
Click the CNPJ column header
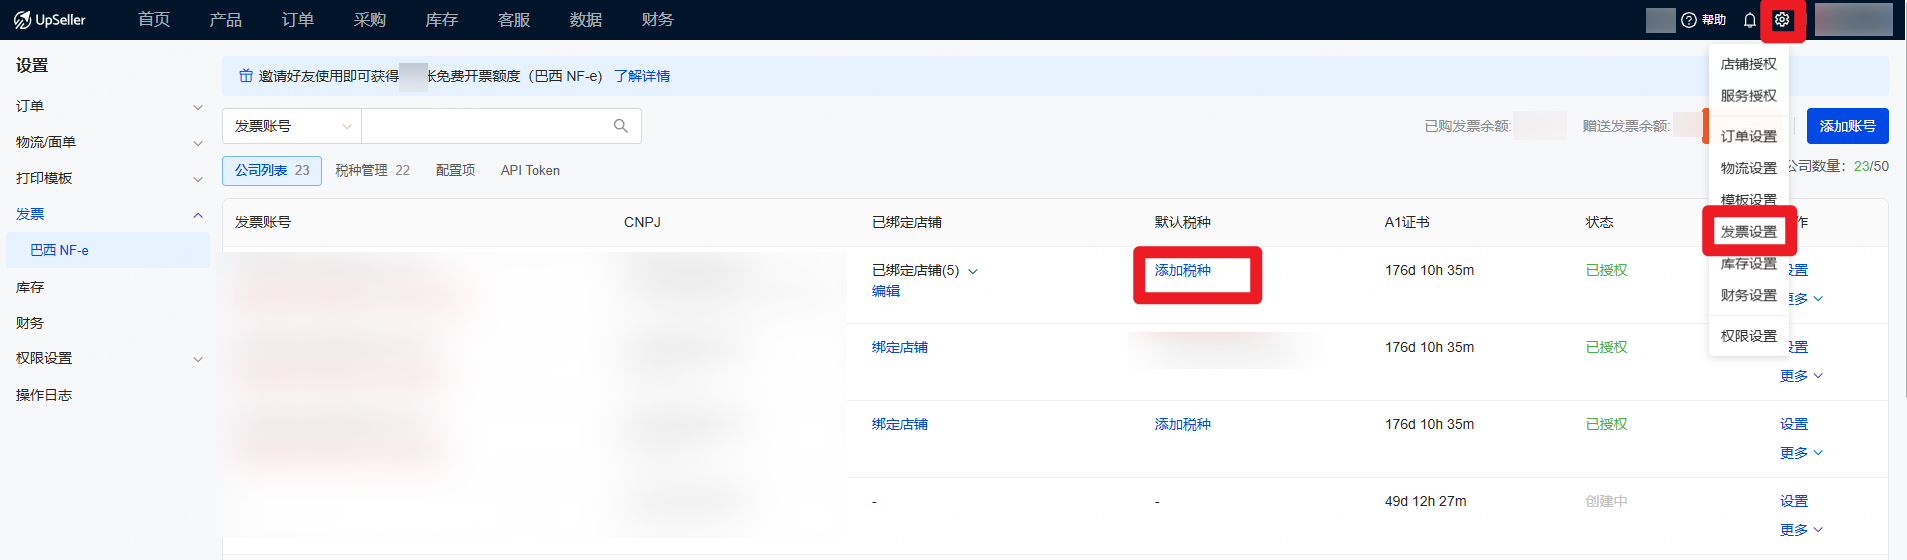642,222
